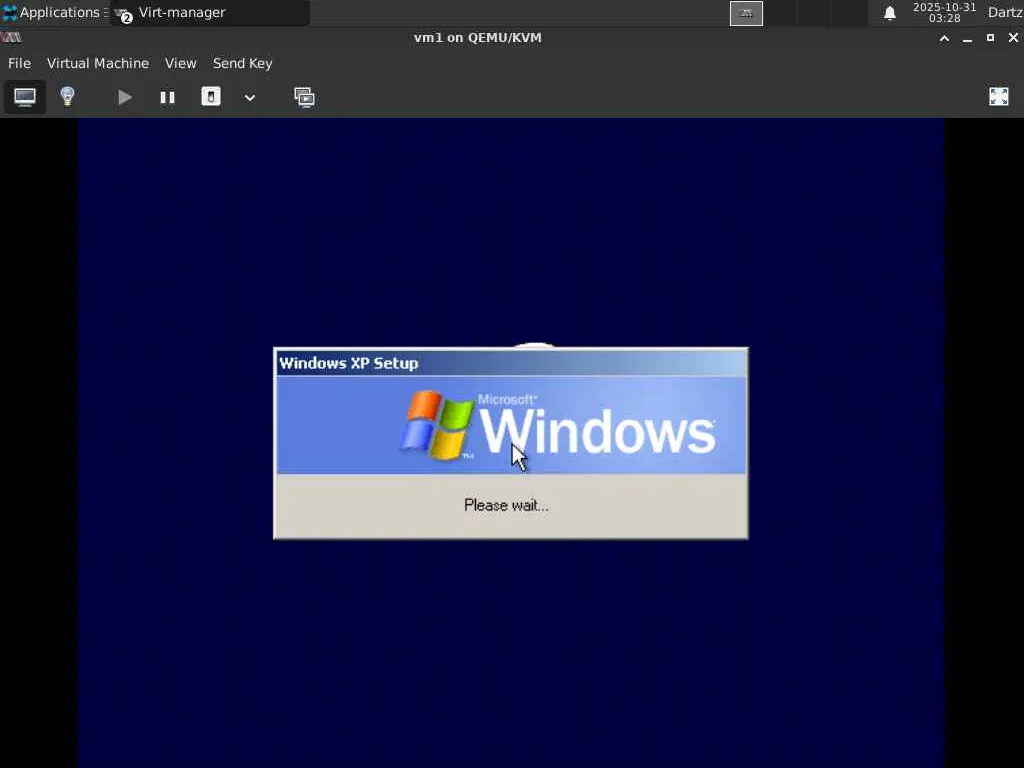Show the graphical console view

(x=25, y=97)
